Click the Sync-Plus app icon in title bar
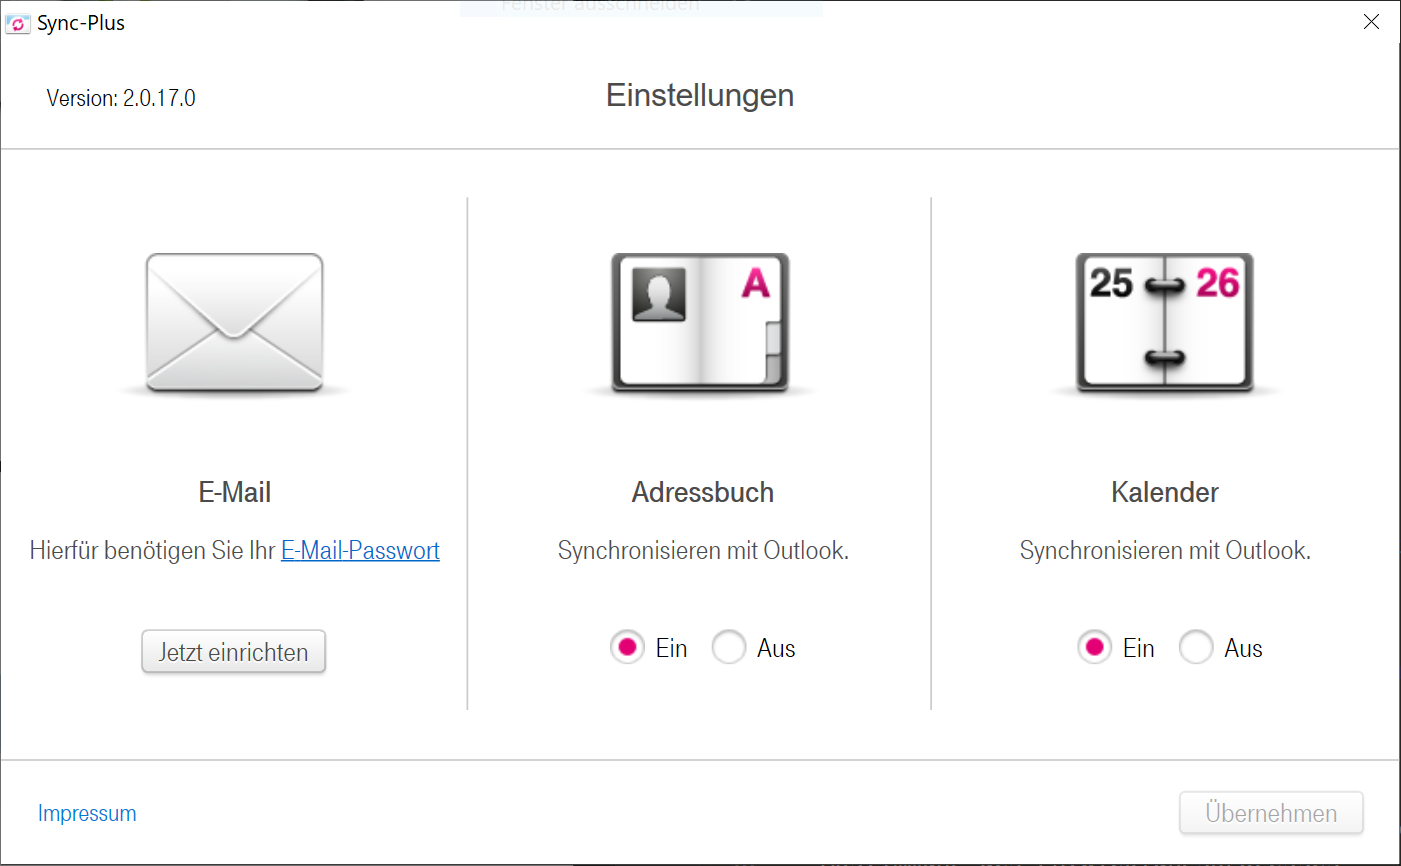The height and width of the screenshot is (866, 1401). click(18, 23)
